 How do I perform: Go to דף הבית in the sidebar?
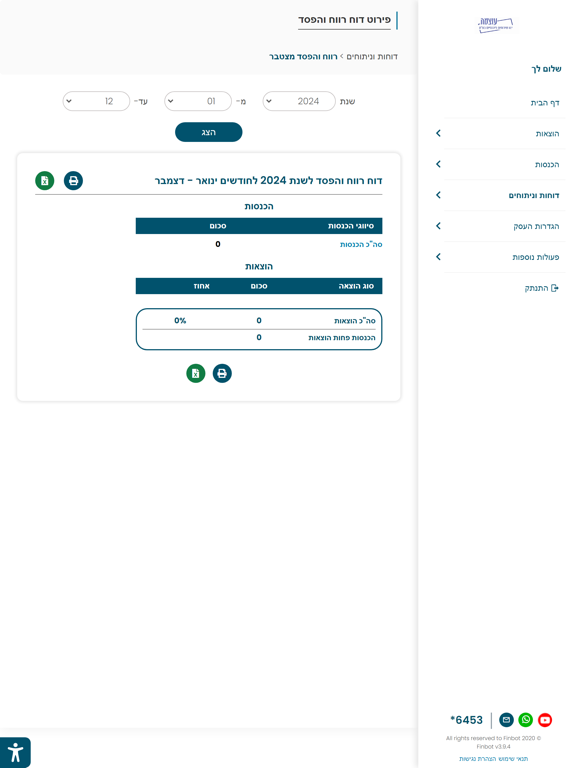545,103
